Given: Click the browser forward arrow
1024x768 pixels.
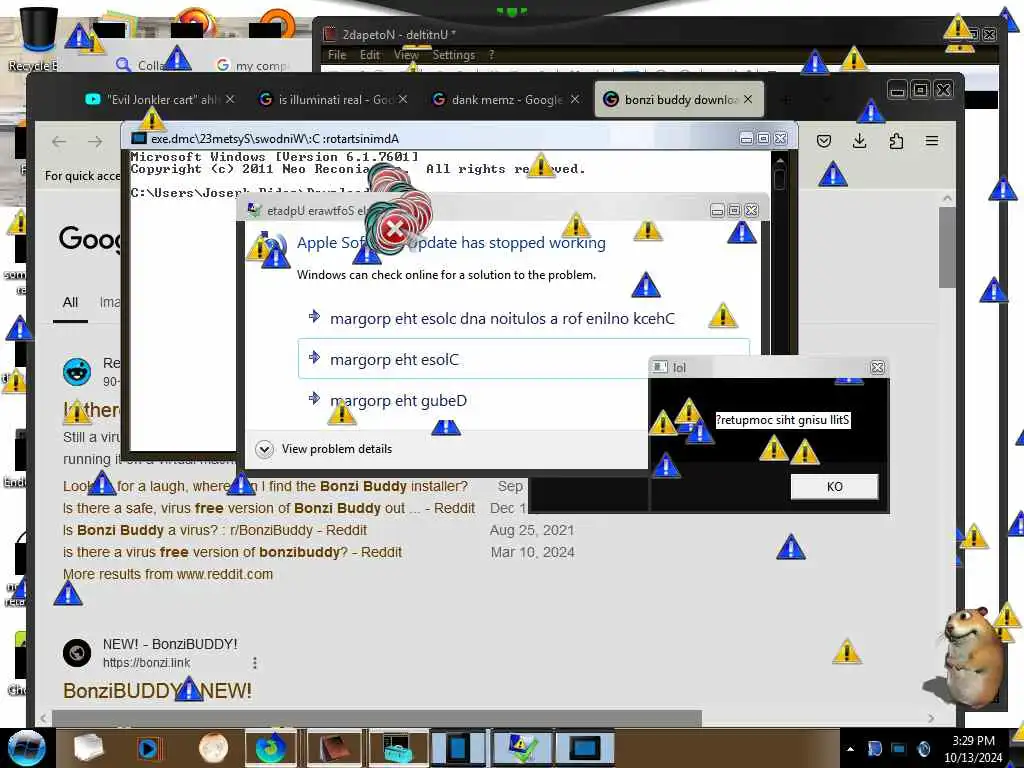Looking at the screenshot, I should click(95, 142).
